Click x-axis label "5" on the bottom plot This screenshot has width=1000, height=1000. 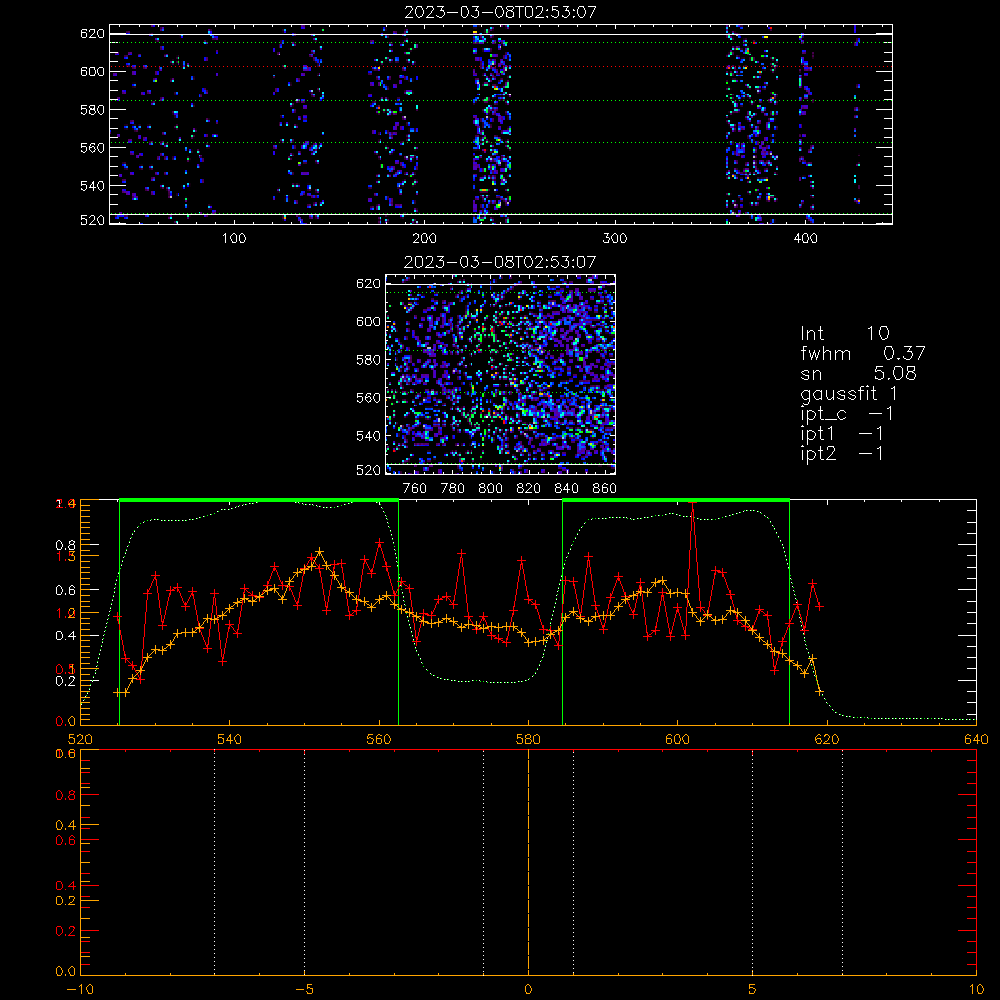point(753,990)
